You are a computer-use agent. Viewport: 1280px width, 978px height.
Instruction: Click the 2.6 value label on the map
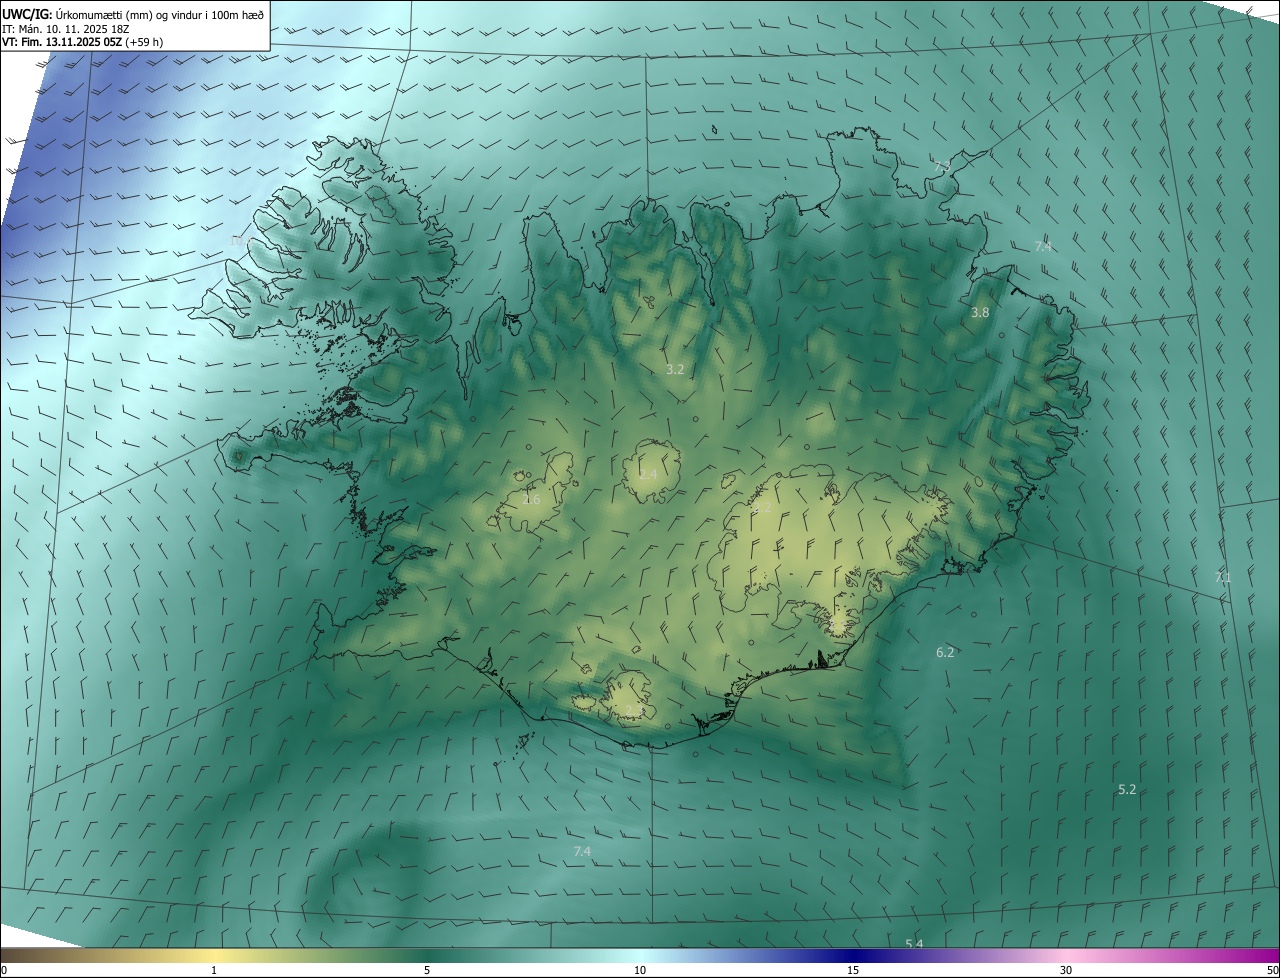tap(531, 499)
